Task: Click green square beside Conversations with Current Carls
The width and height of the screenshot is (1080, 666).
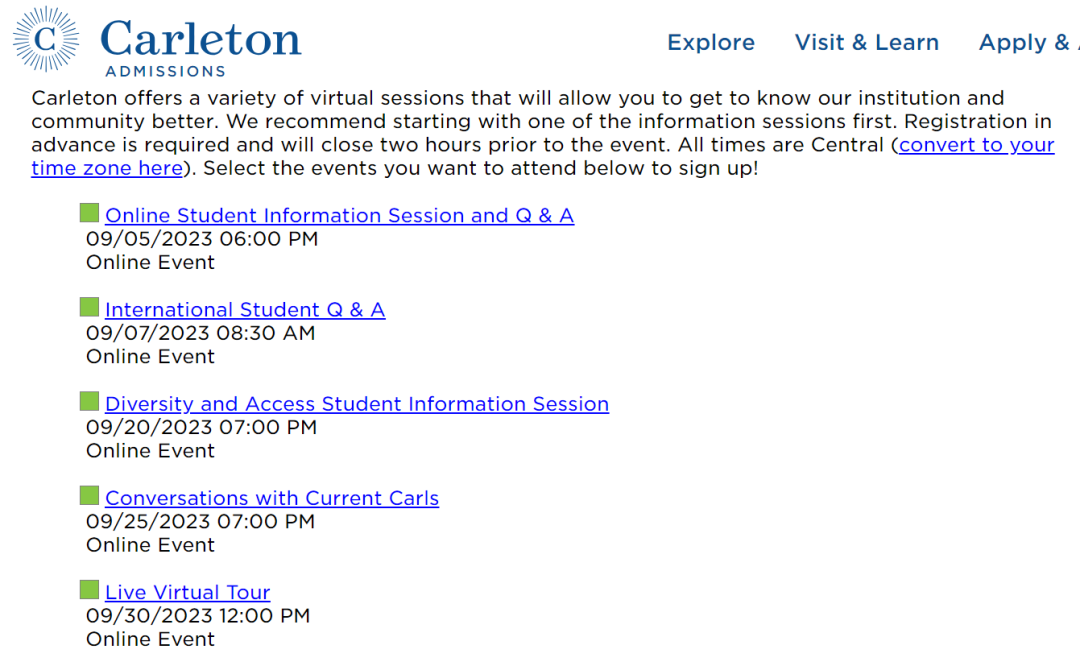Action: pos(90,495)
